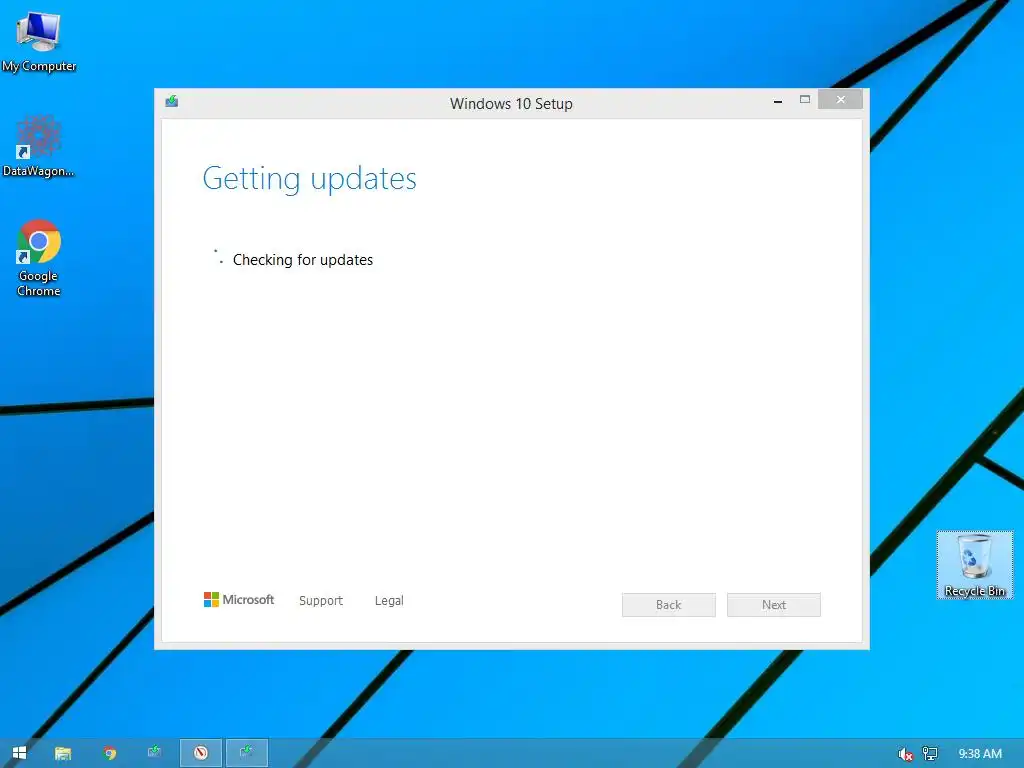Click the highlighted Windows 10 Setup taskbar button

246,753
